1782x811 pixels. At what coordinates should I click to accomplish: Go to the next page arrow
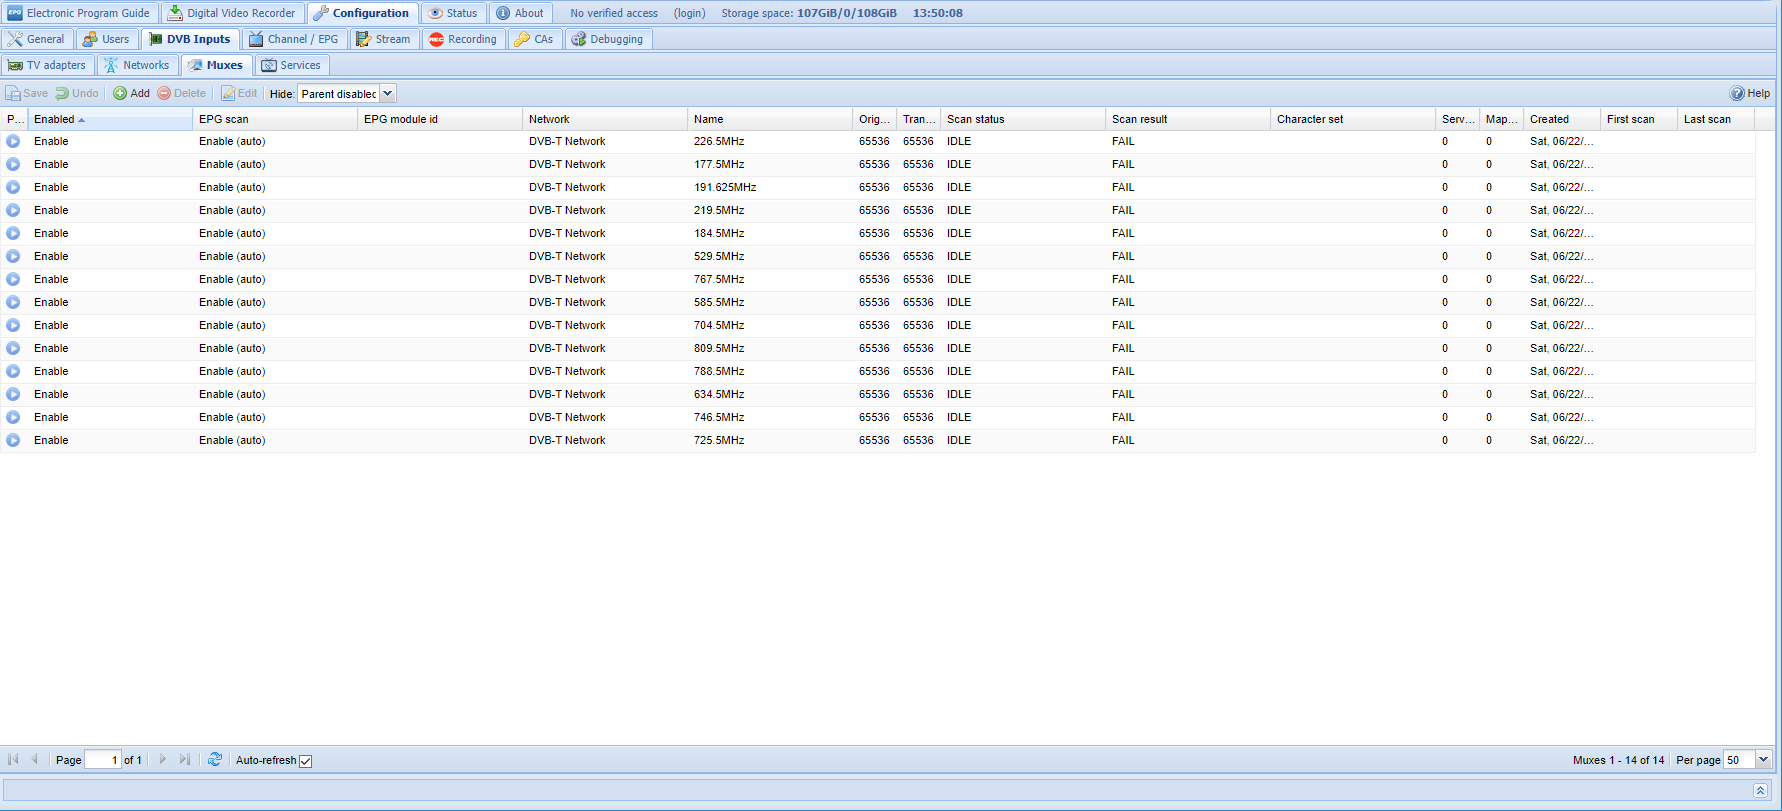tap(163, 760)
